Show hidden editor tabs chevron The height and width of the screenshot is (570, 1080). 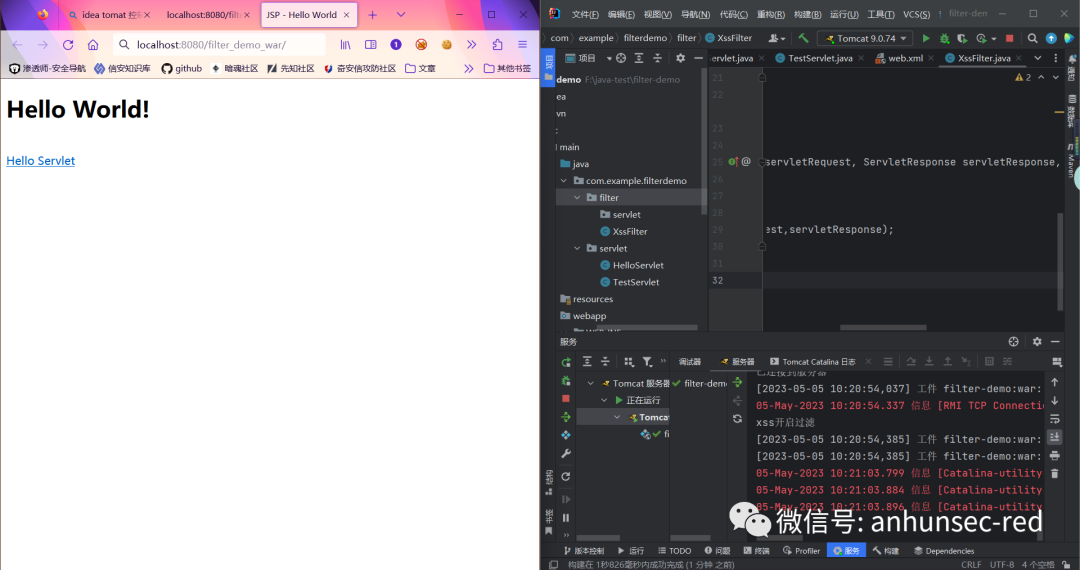coord(1038,59)
